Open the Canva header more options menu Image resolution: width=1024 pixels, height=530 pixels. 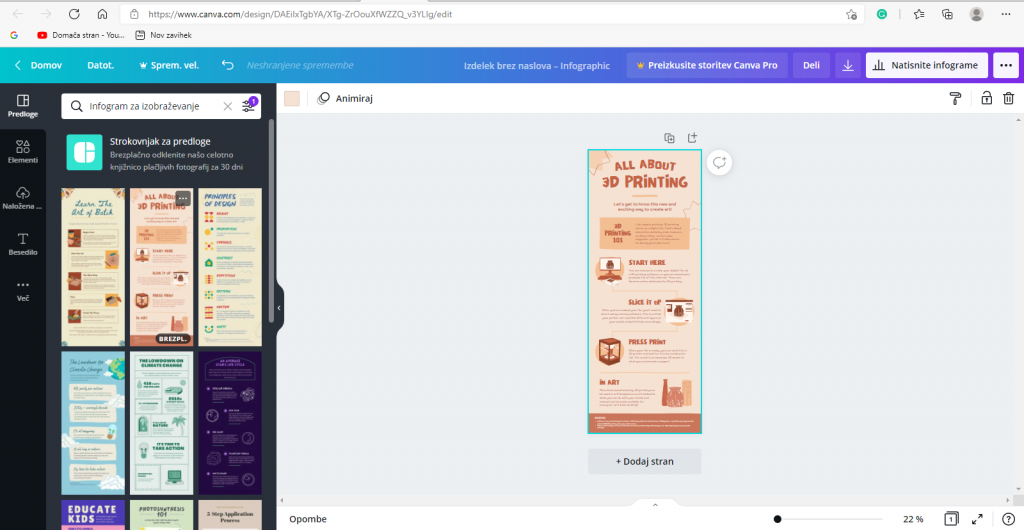pos(1006,65)
